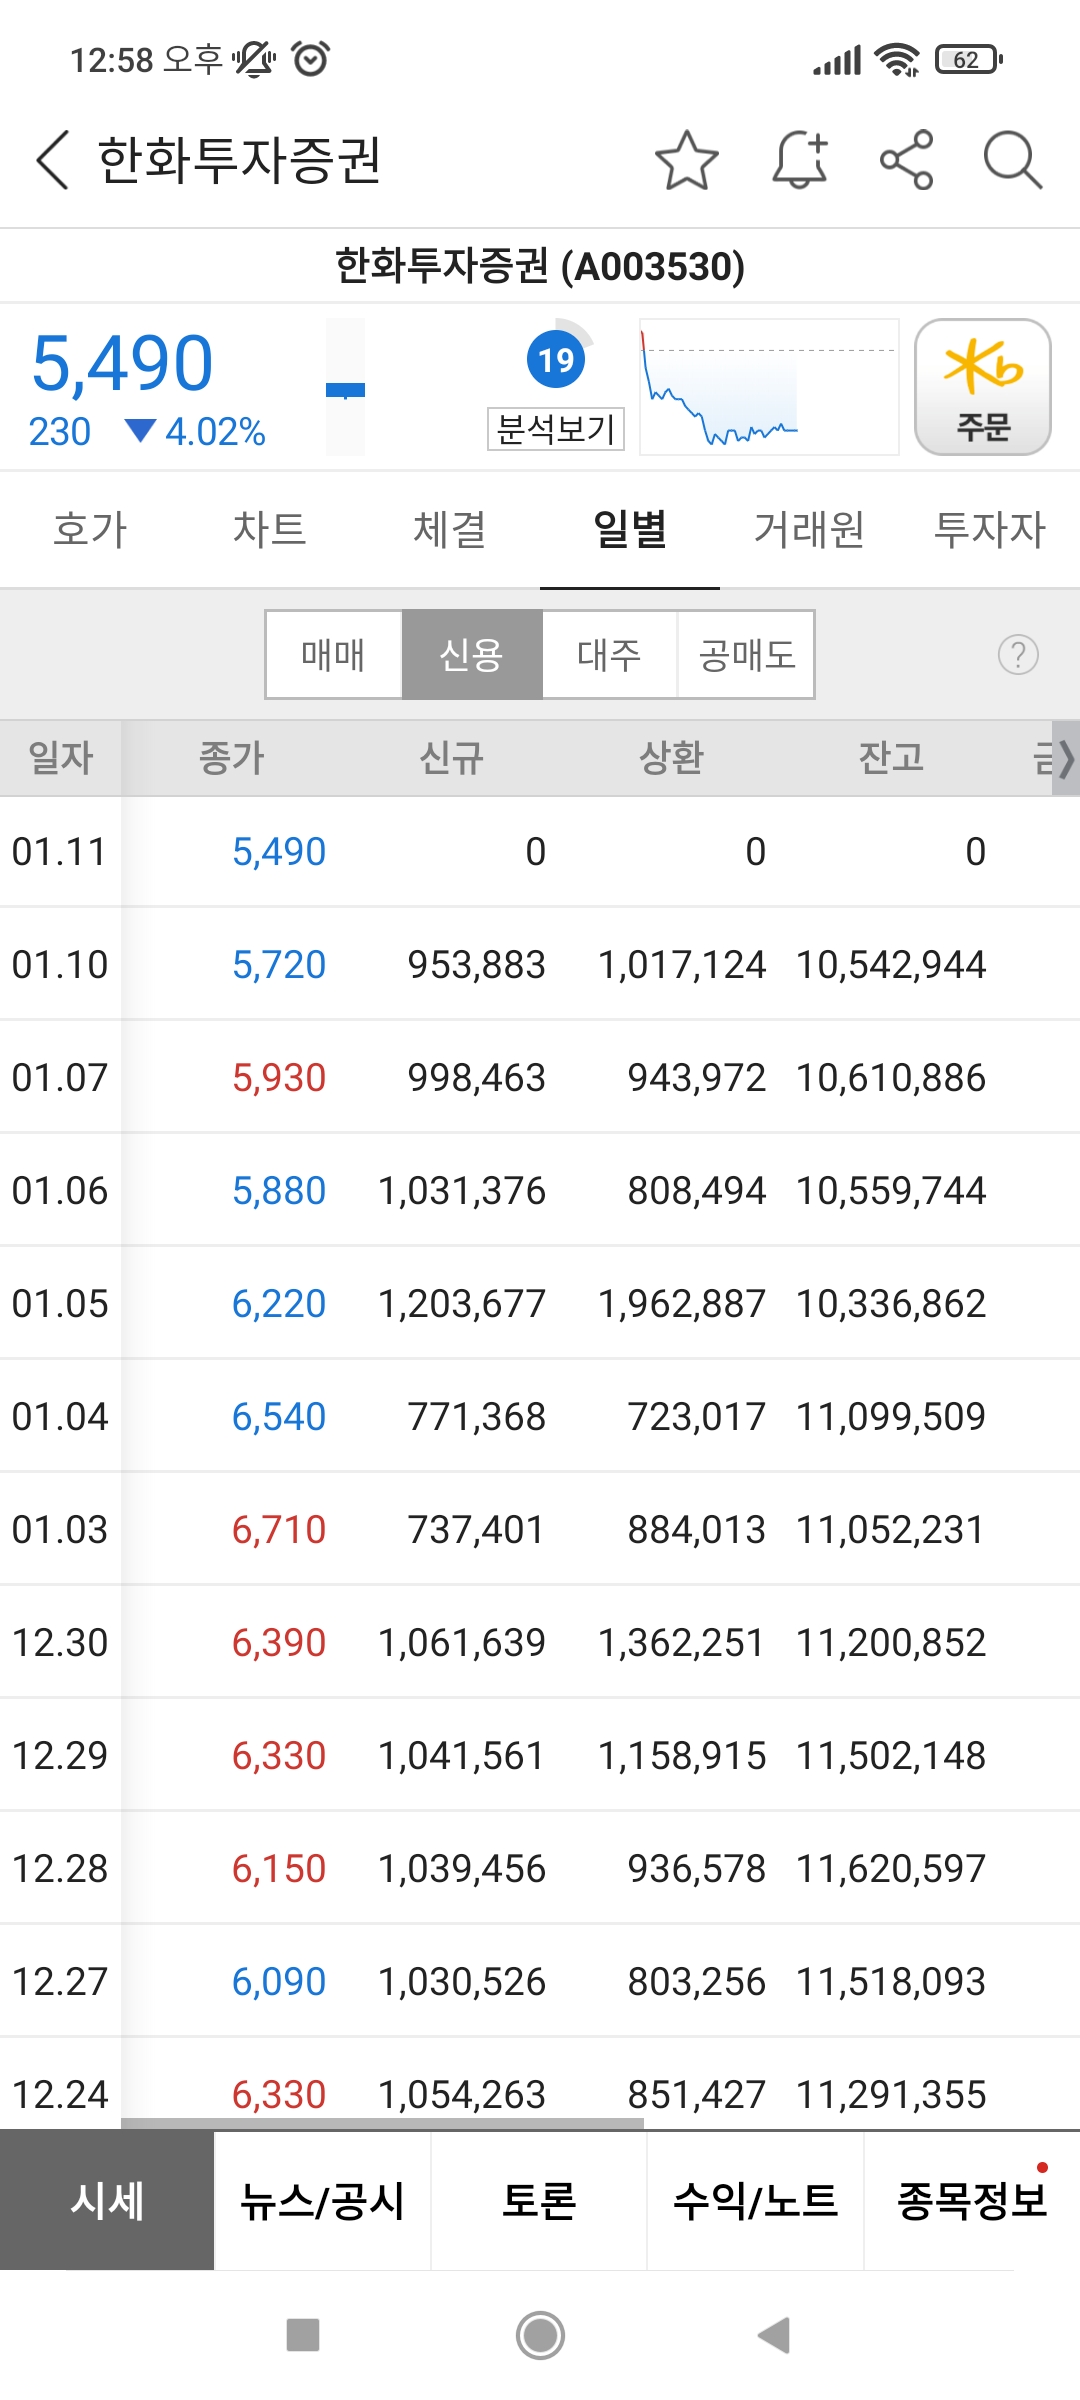Tap Android back triangle button
The width and height of the screenshot is (1080, 2400).
(775, 2335)
